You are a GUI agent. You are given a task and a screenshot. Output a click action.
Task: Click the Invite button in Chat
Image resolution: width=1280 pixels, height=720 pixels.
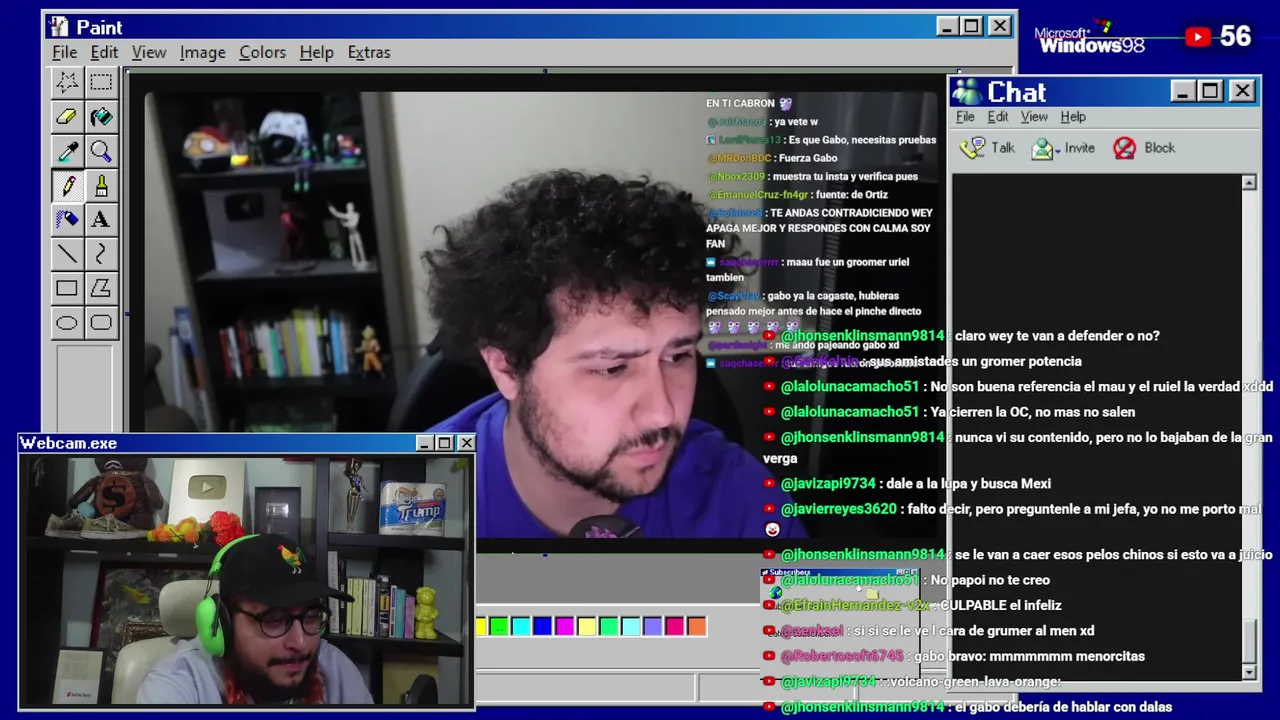pyautogui.click(x=1063, y=148)
